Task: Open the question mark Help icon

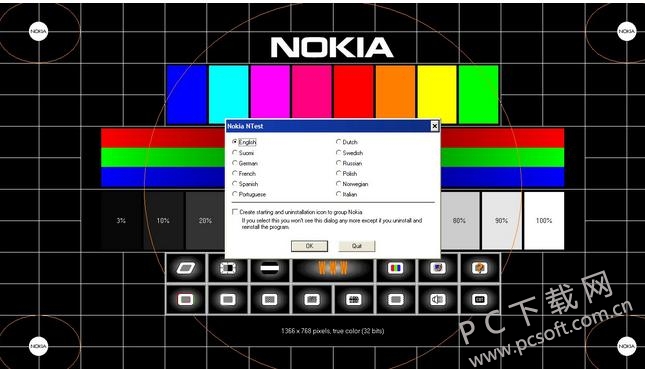Action: pyautogui.click(x=480, y=269)
